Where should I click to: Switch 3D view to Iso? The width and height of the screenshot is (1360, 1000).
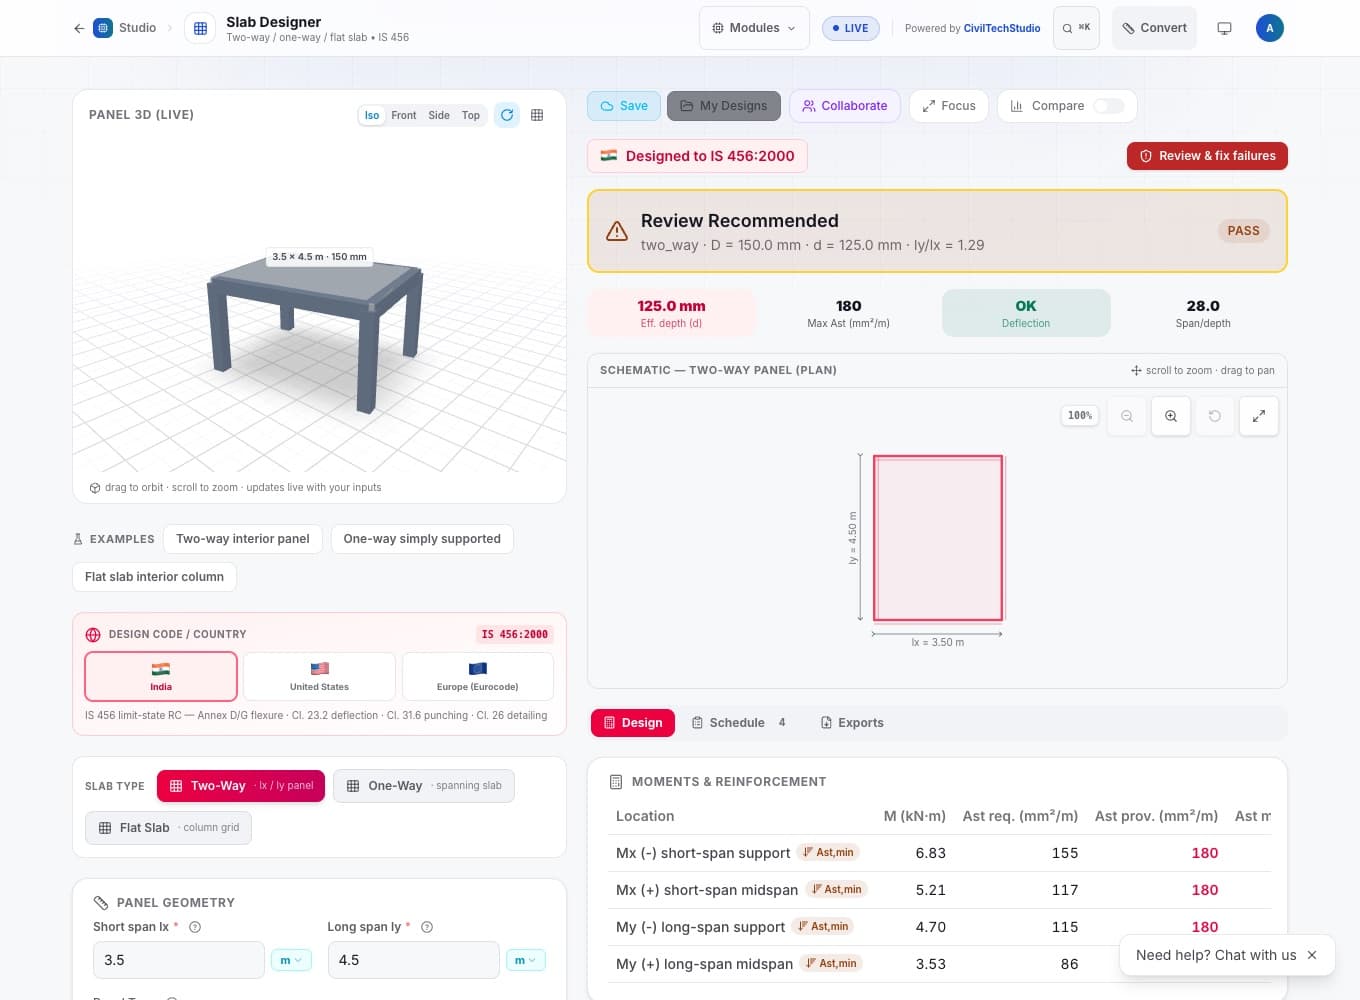[x=372, y=115]
